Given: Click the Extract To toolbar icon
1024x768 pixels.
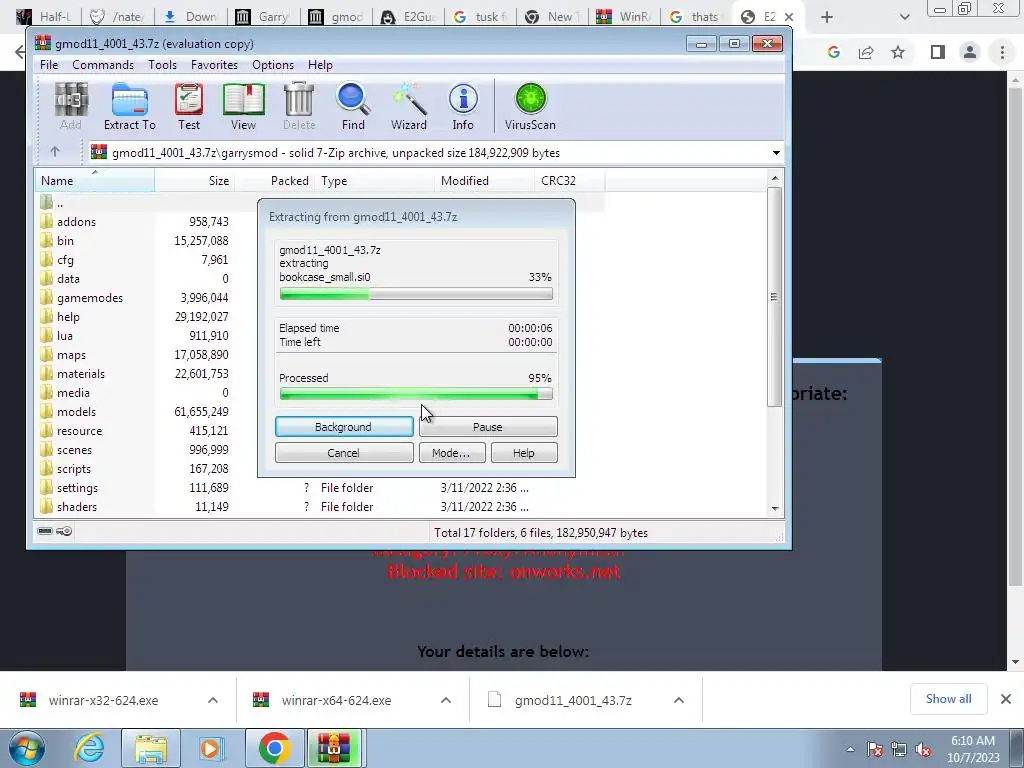Looking at the screenshot, I should [x=129, y=106].
